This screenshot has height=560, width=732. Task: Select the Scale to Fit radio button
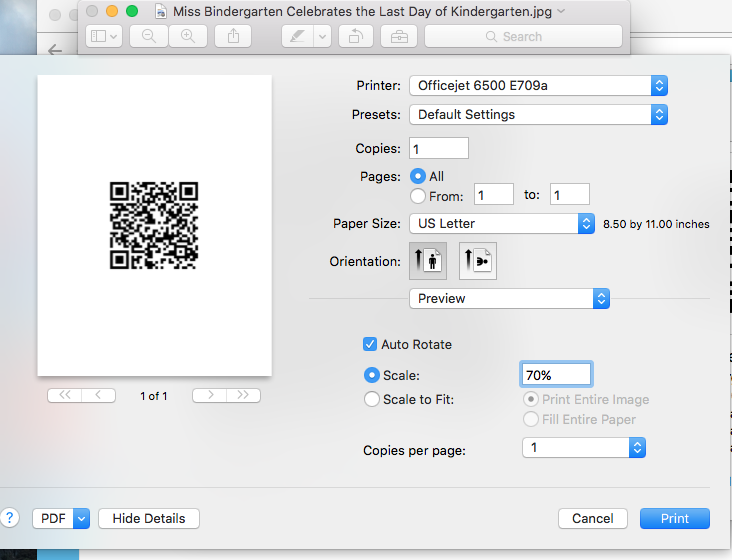[x=372, y=399]
